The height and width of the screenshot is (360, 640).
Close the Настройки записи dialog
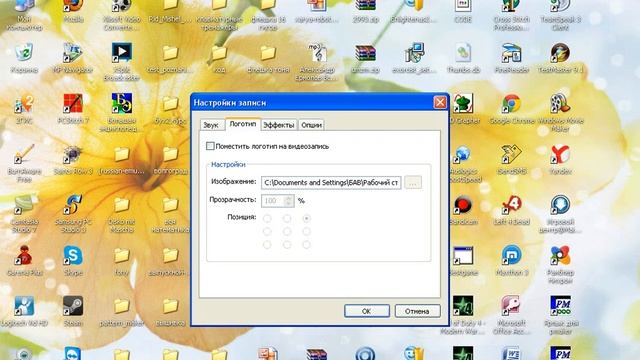coord(440,102)
